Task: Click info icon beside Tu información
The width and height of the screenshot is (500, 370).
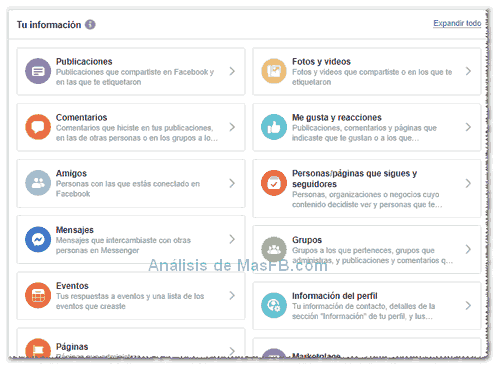Action: click(x=90, y=25)
